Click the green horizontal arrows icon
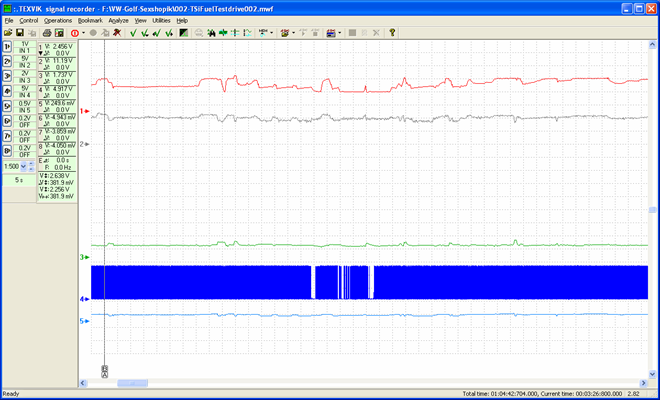The height and width of the screenshot is (400, 660). (224, 33)
